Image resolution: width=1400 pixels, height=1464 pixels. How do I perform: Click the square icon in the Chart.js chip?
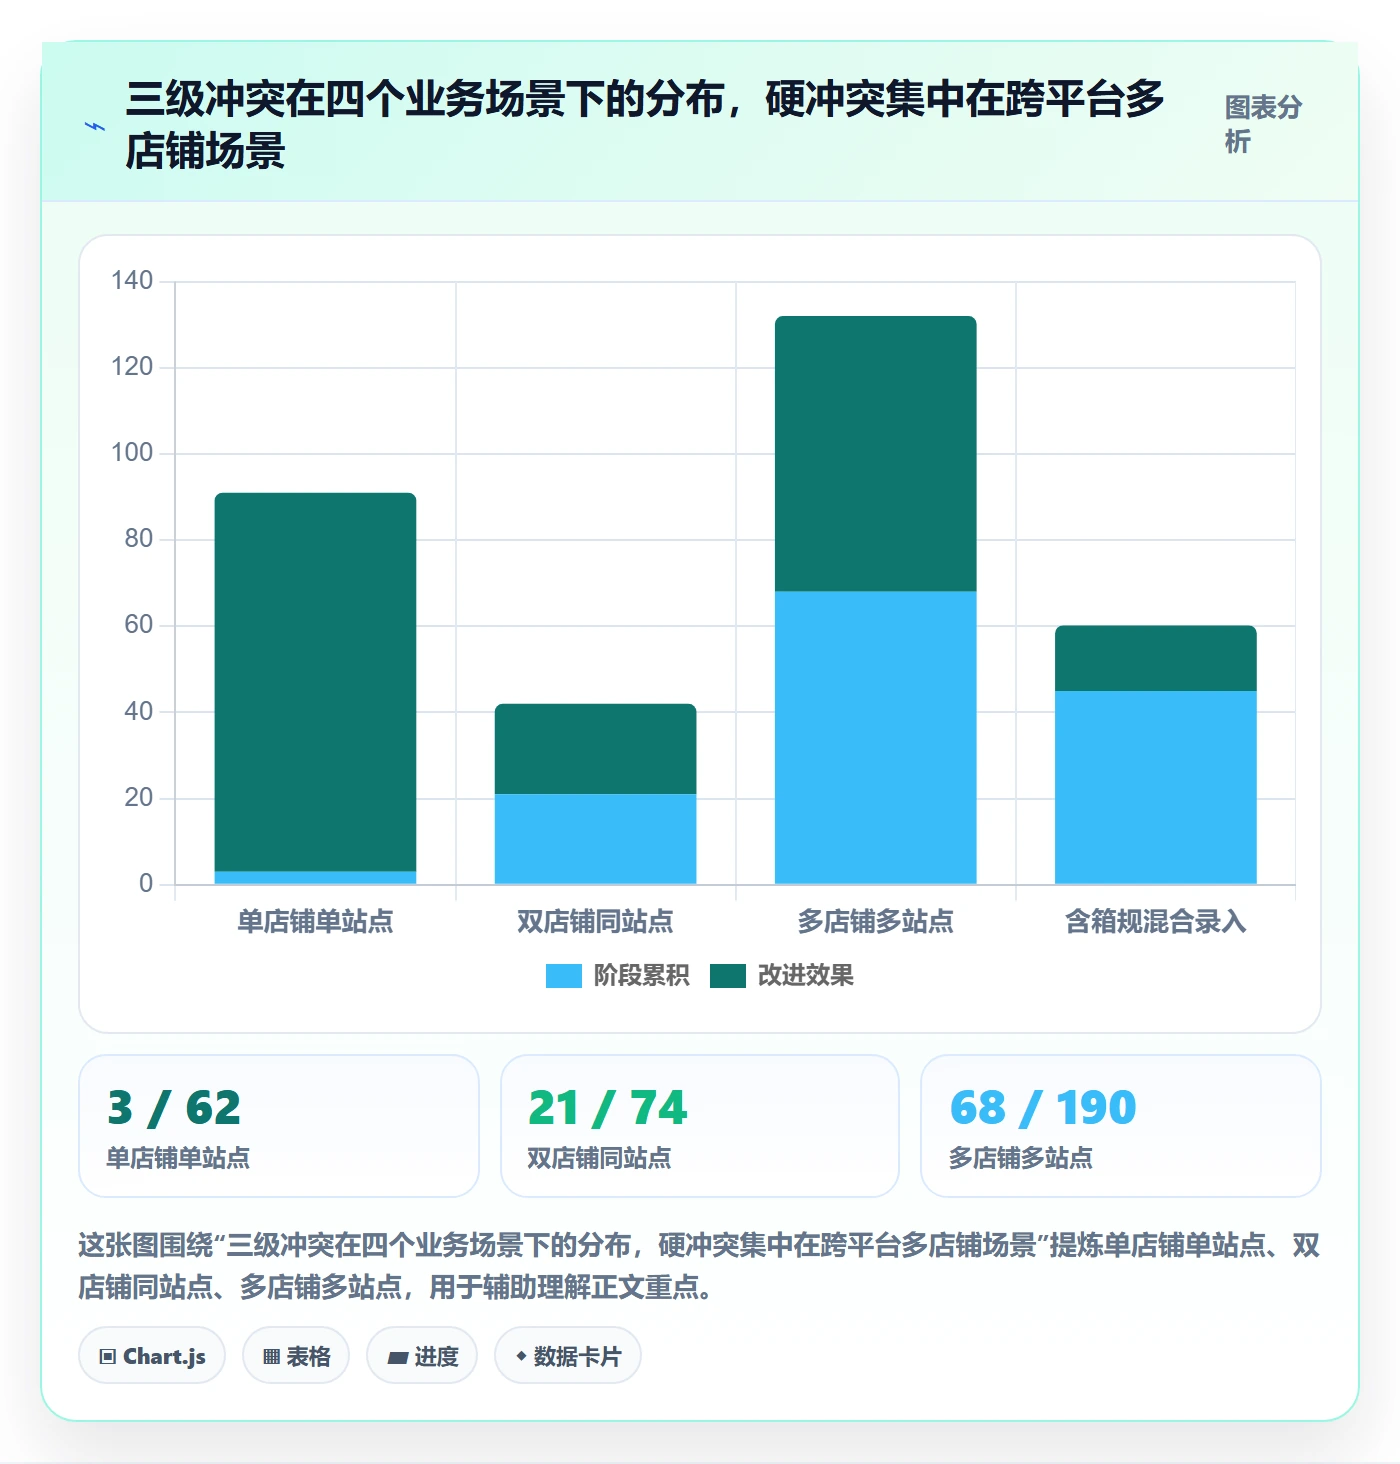[107, 1357]
